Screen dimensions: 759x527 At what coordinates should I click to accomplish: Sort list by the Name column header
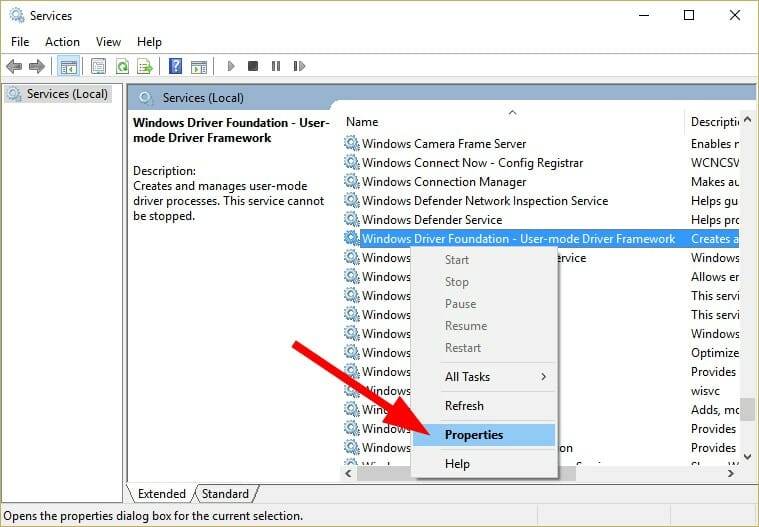(512, 121)
